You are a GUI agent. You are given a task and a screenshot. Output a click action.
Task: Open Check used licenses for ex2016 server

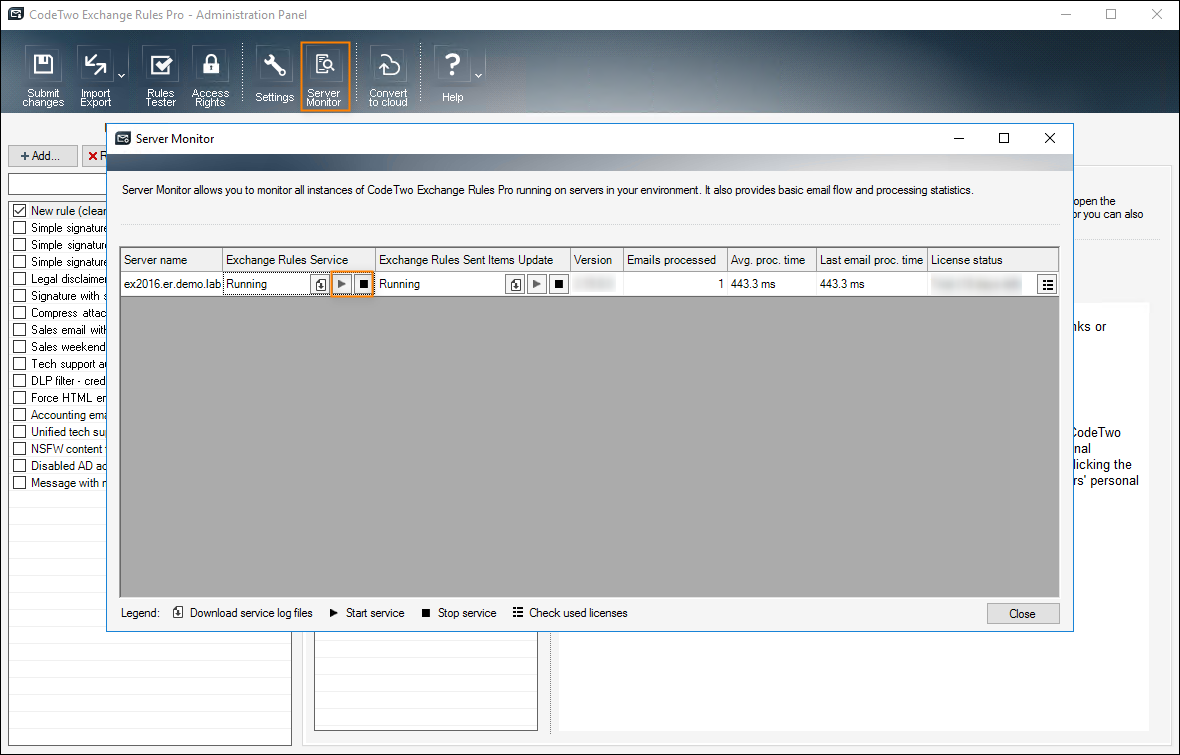pos(1047,284)
